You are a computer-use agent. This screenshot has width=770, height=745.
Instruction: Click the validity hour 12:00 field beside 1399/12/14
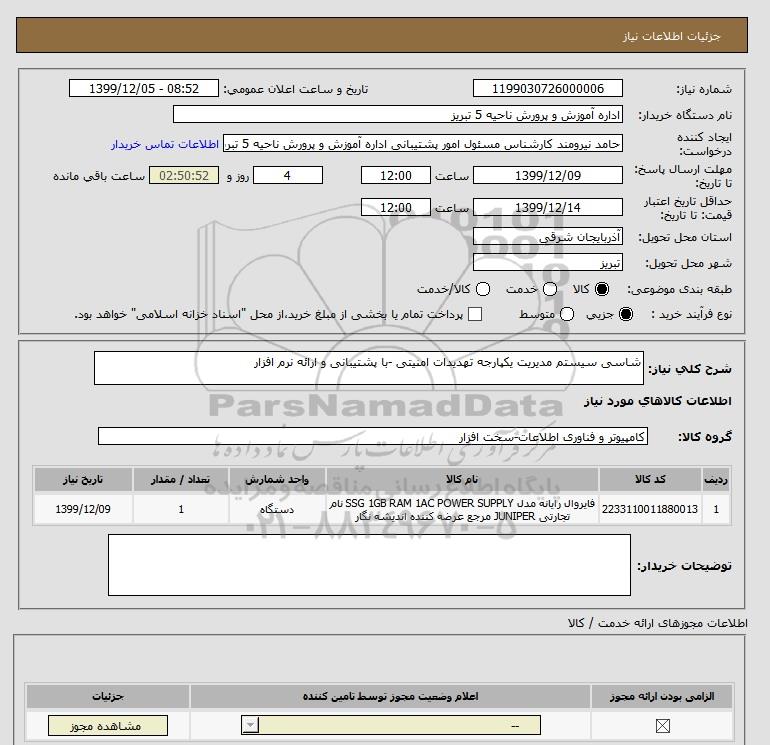(396, 207)
